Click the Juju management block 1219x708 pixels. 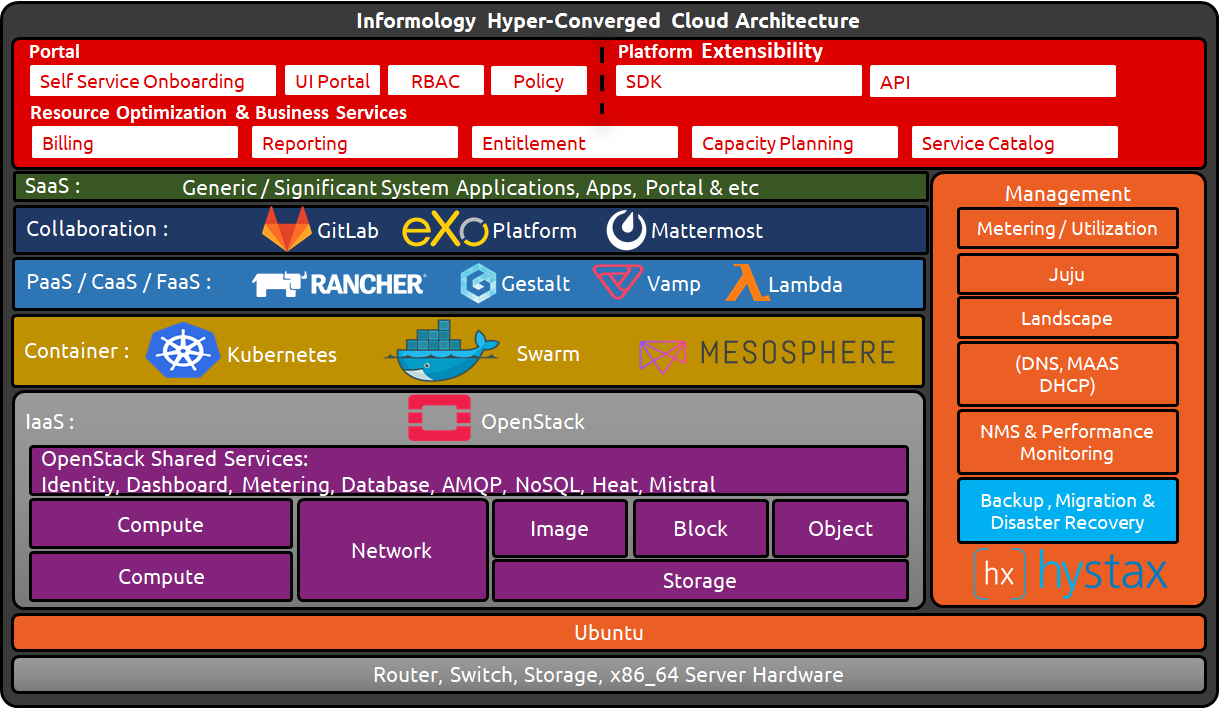click(x=1067, y=274)
